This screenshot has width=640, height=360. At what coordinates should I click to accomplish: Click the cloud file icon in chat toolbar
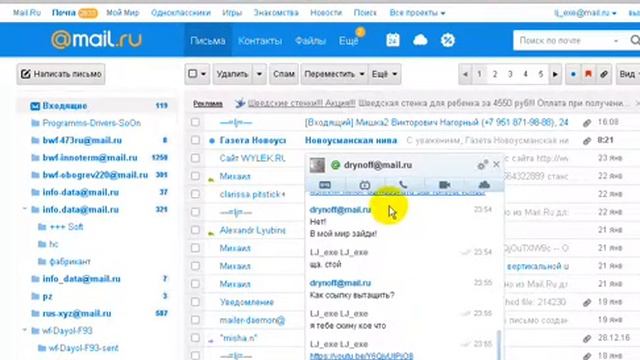click(484, 185)
